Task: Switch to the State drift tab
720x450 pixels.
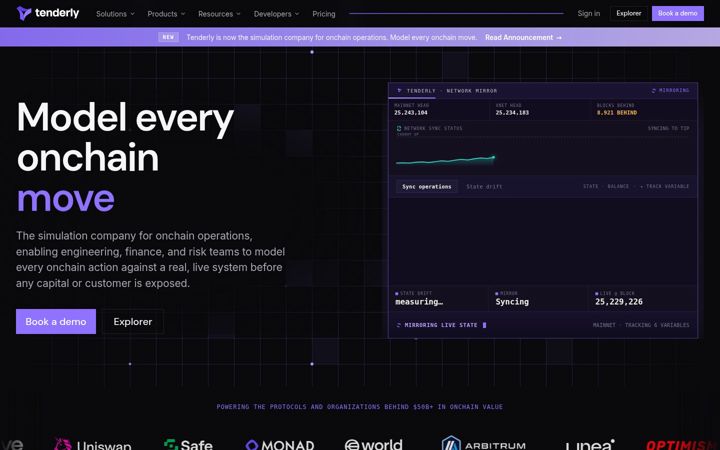Action: [x=484, y=186]
